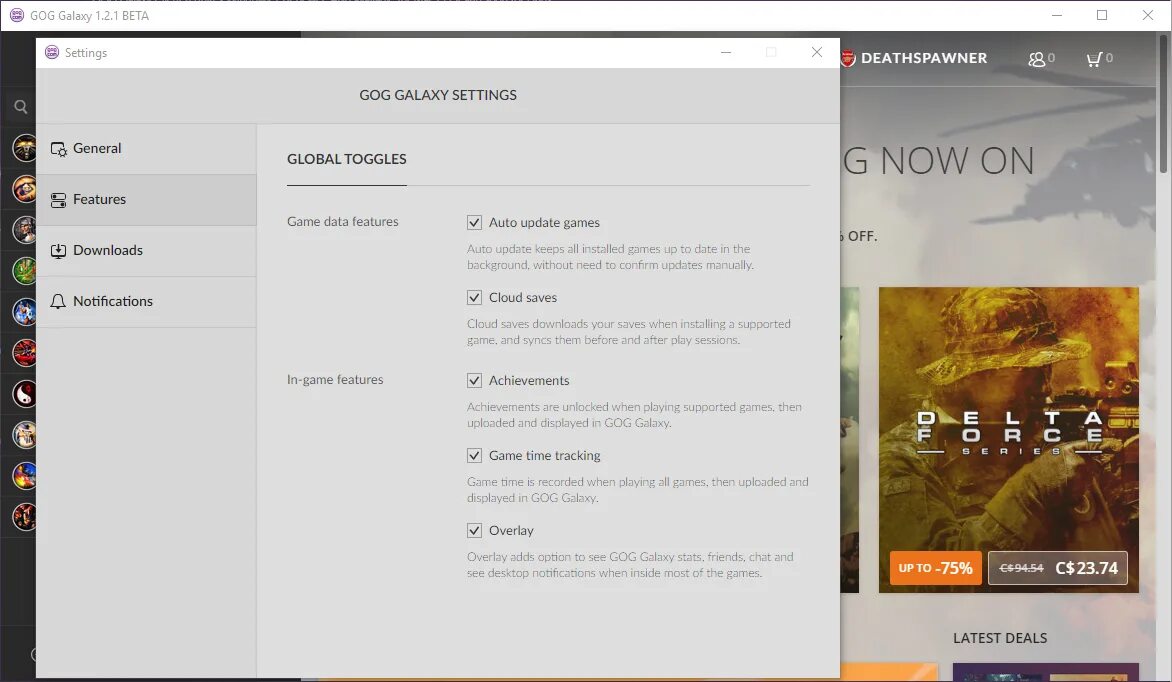Viewport: 1172px width, 682px height.
Task: Minimize the GOG Galaxy main window
Action: tap(1057, 15)
